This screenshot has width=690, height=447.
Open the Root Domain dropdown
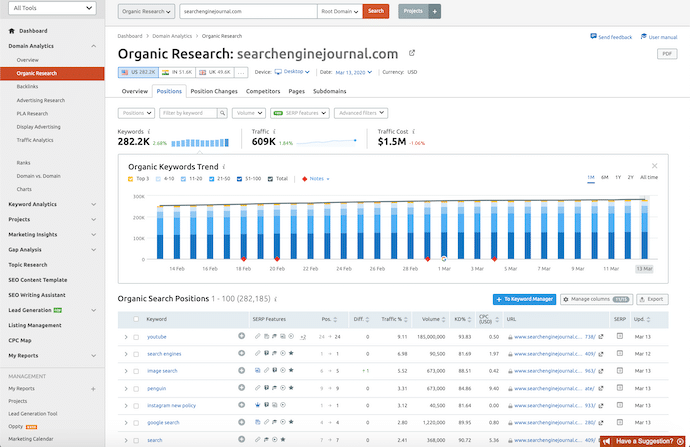tap(340, 11)
